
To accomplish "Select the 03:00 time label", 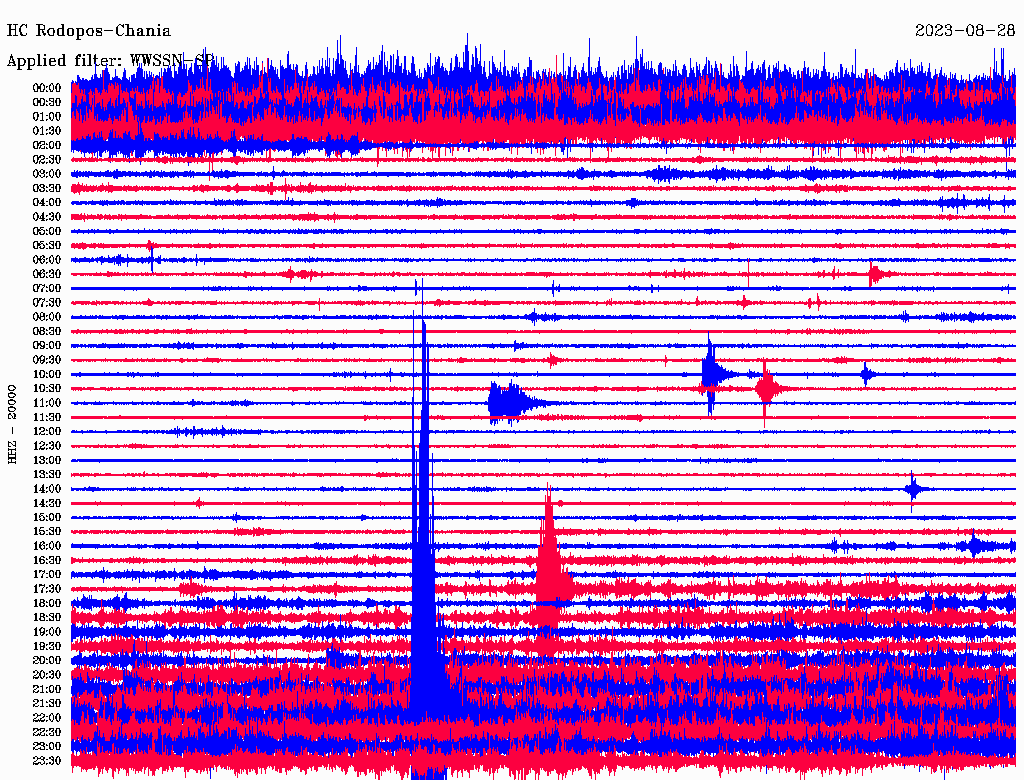I will click(47, 174).
